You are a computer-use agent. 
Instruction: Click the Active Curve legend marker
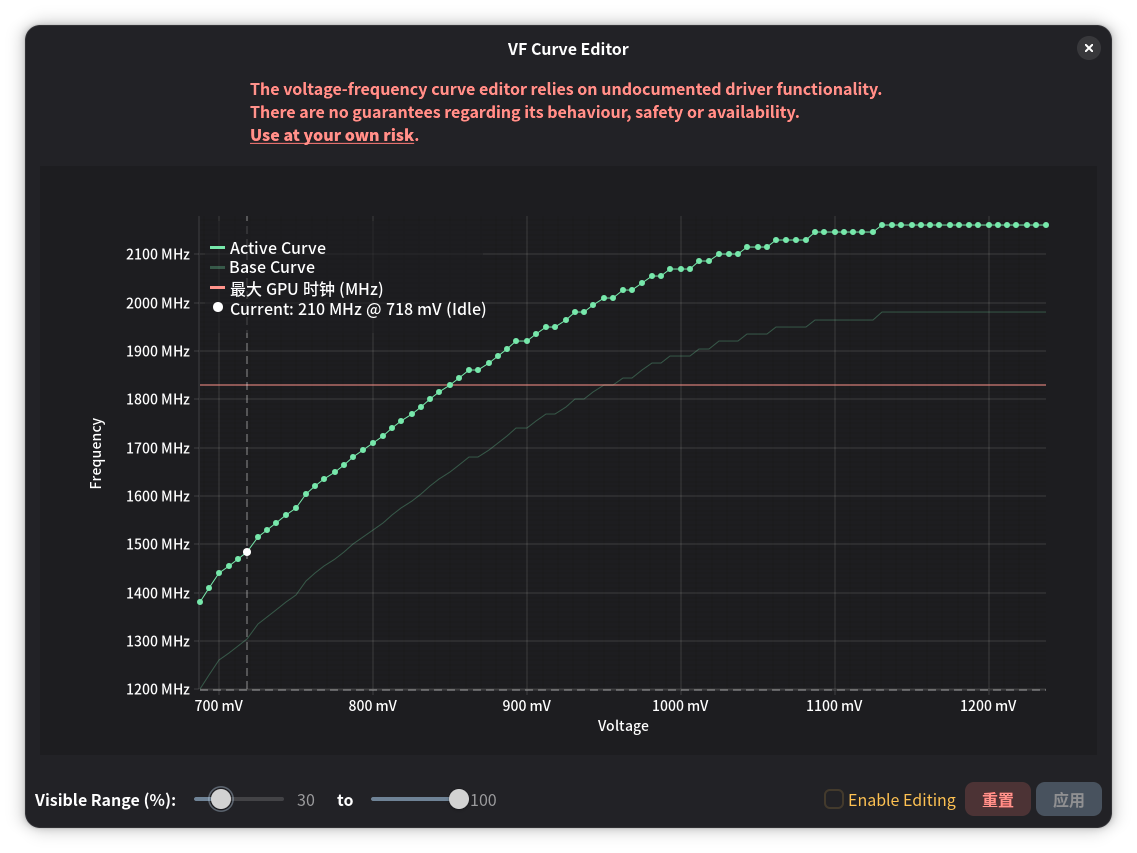[x=217, y=248]
